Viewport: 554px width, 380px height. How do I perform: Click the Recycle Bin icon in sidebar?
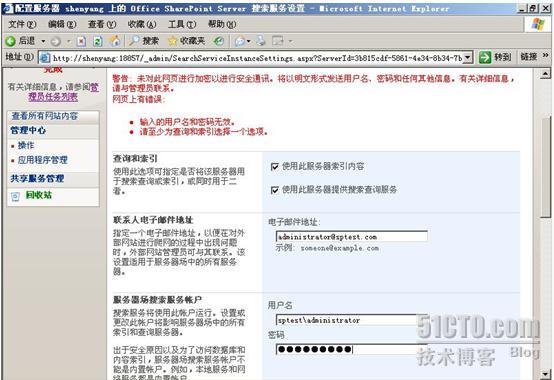15,196
